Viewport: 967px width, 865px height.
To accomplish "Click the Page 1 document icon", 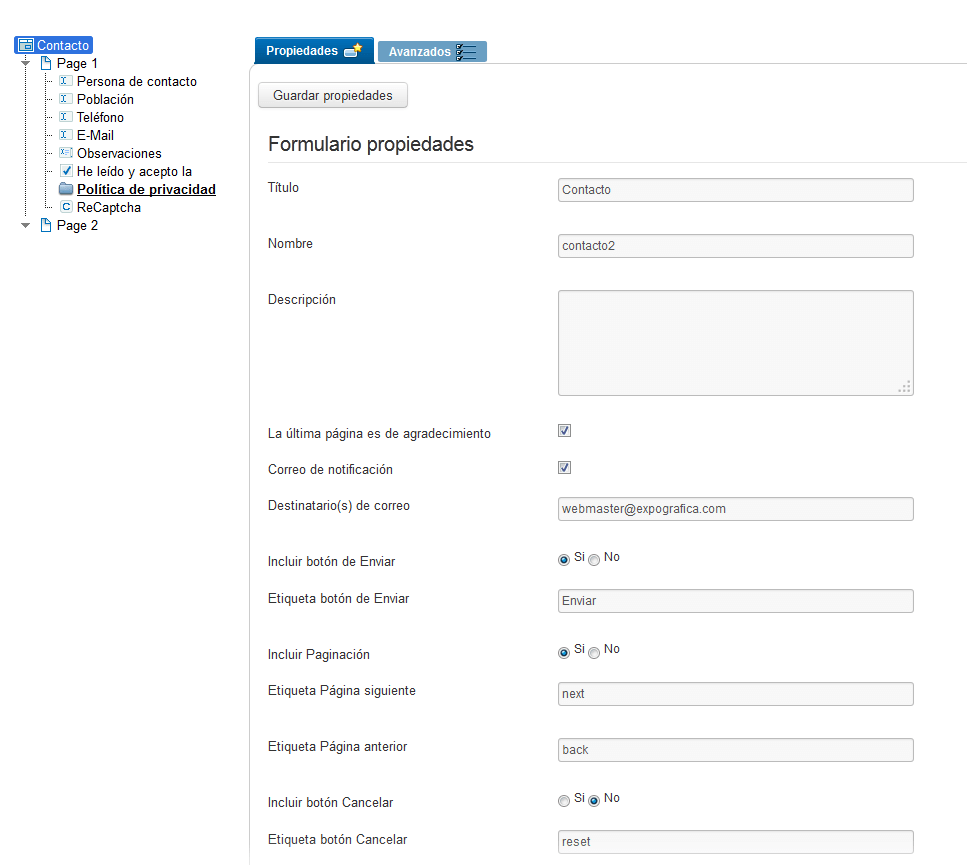I will point(46,63).
